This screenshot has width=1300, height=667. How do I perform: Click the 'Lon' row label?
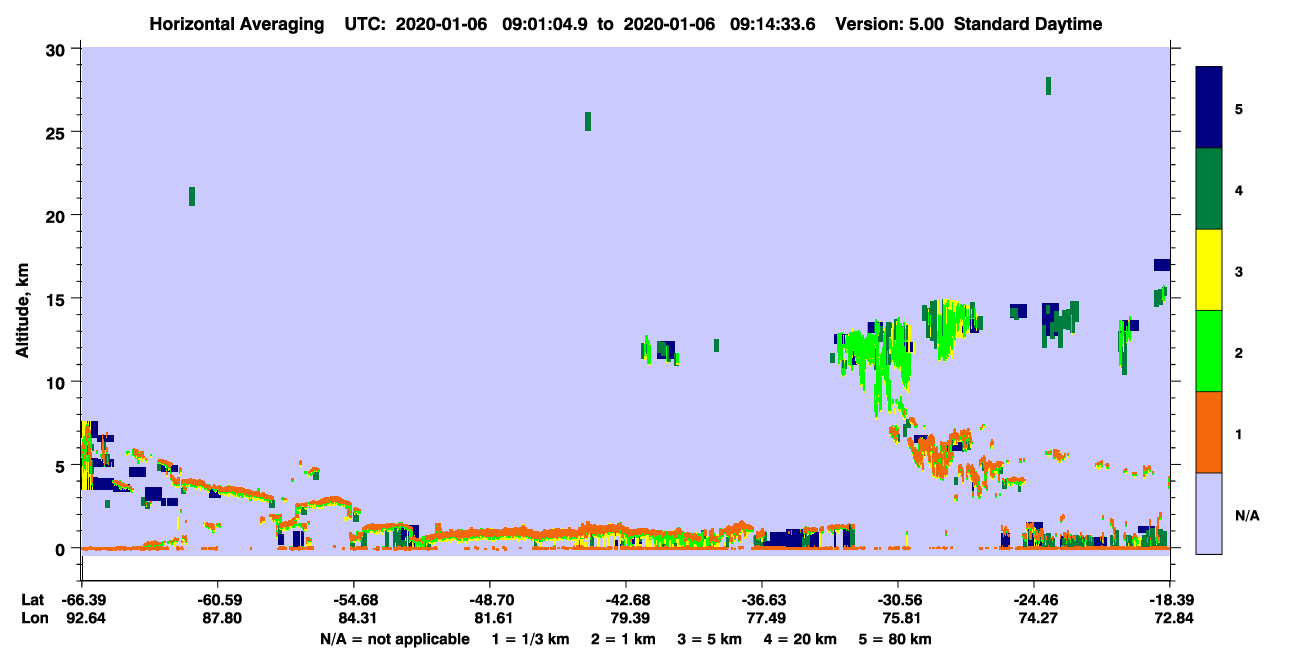point(33,618)
